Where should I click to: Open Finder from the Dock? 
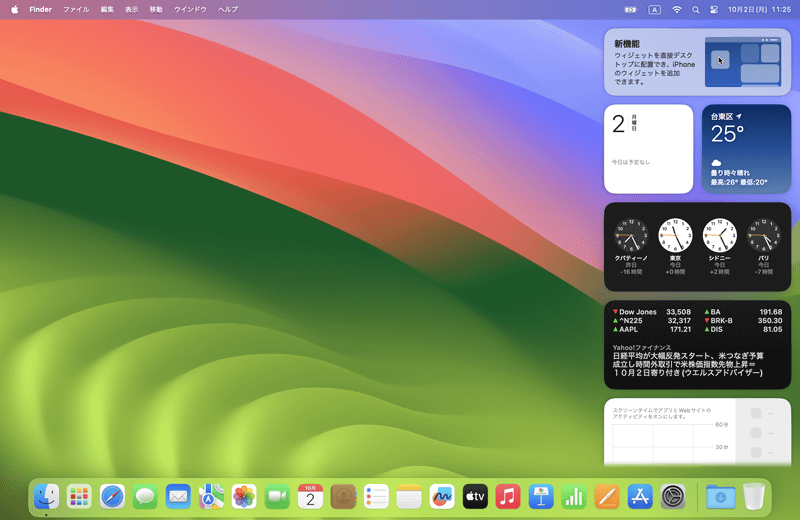click(46, 497)
